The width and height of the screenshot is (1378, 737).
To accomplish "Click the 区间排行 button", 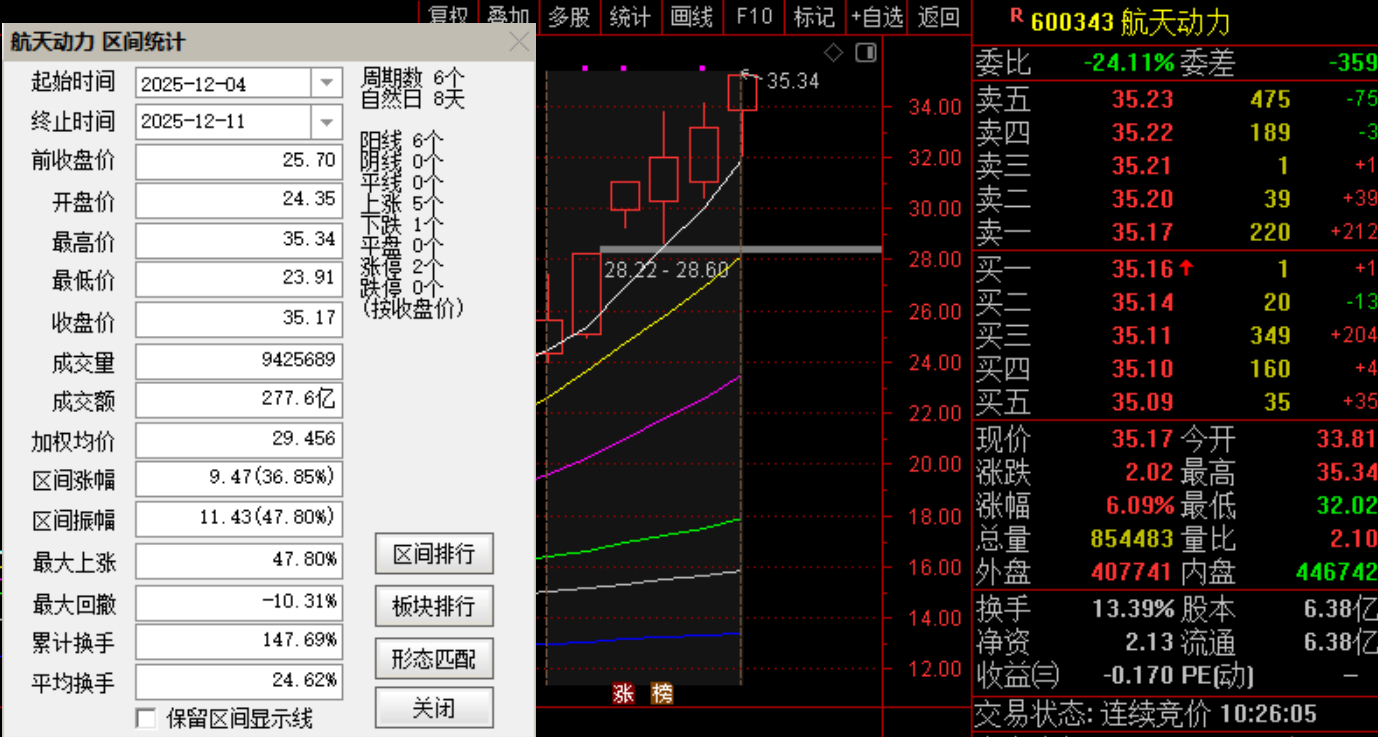I will pyautogui.click(x=434, y=553).
